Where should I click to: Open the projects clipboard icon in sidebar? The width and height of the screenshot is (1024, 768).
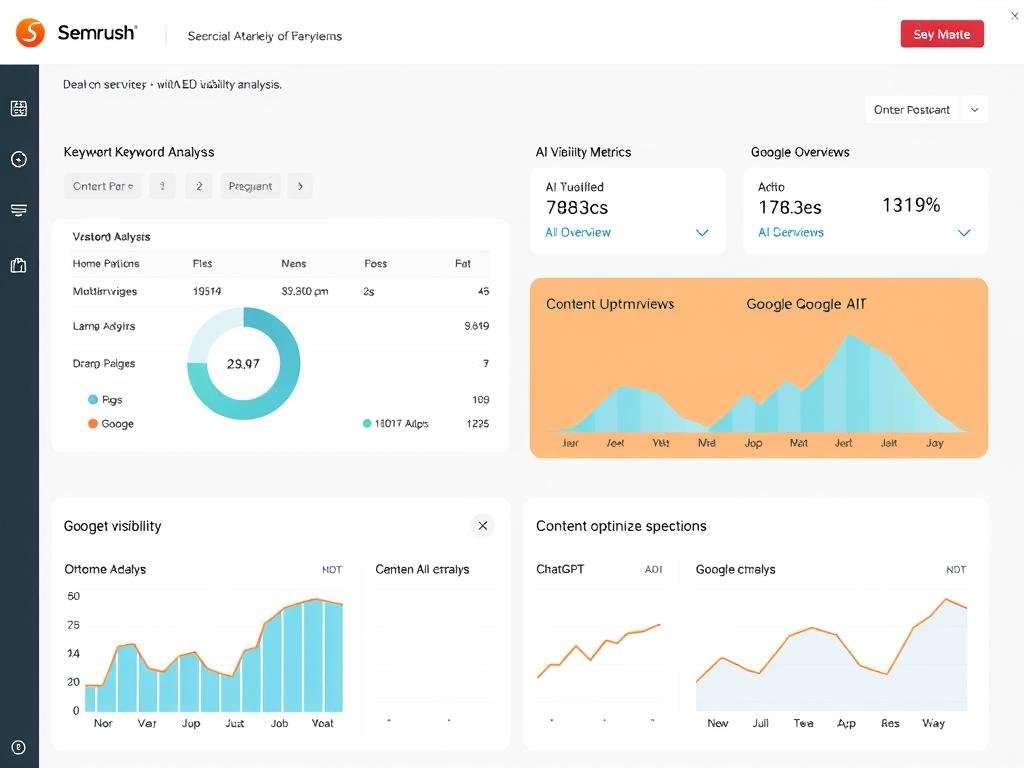[x=19, y=264]
